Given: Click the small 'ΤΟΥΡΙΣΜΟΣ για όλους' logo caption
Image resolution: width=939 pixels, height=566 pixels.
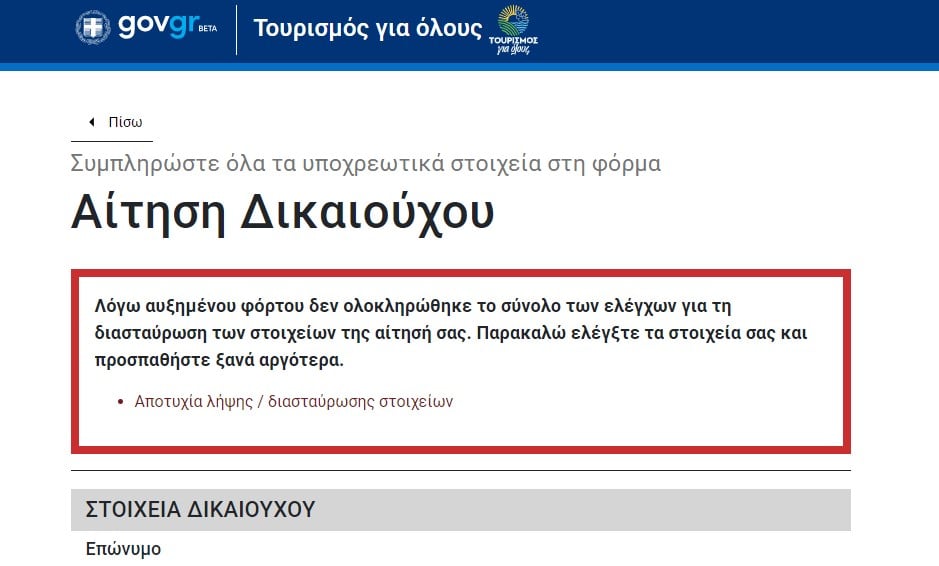Looking at the screenshot, I should 513,44.
